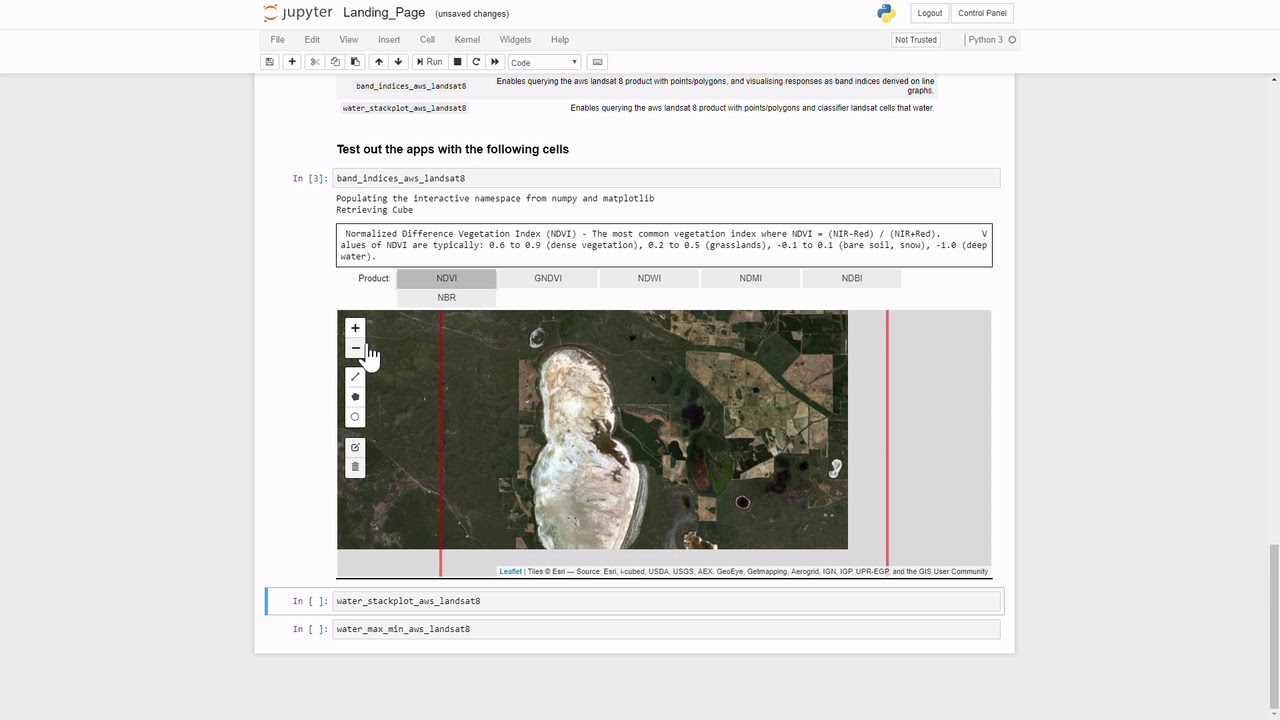Restart kernel and run all with fast-forward icon
The width and height of the screenshot is (1280, 720).
tap(495, 62)
